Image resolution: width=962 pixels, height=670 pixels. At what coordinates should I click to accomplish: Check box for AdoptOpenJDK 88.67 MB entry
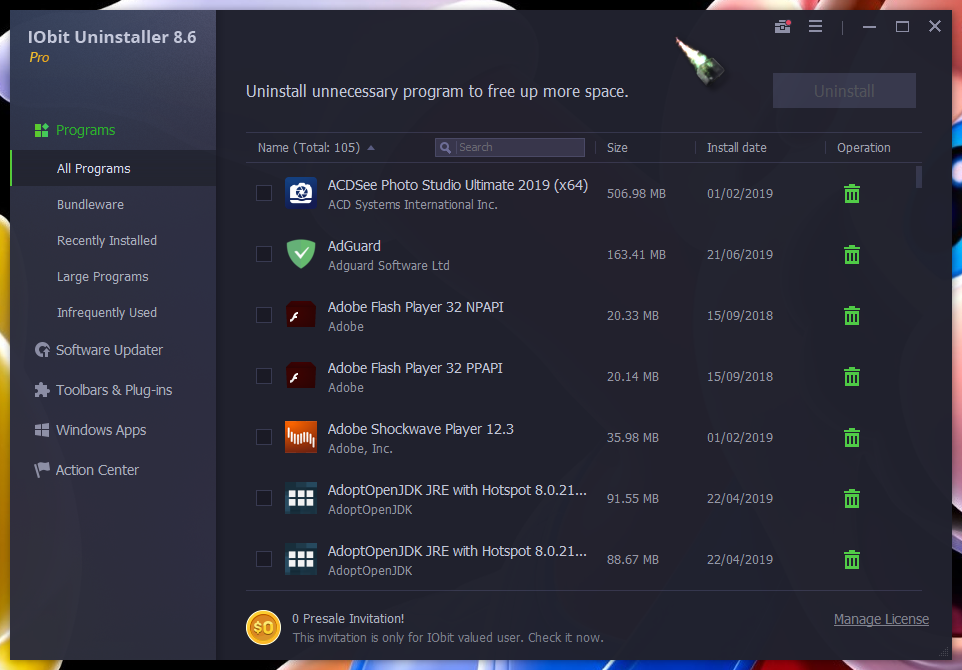click(264, 559)
